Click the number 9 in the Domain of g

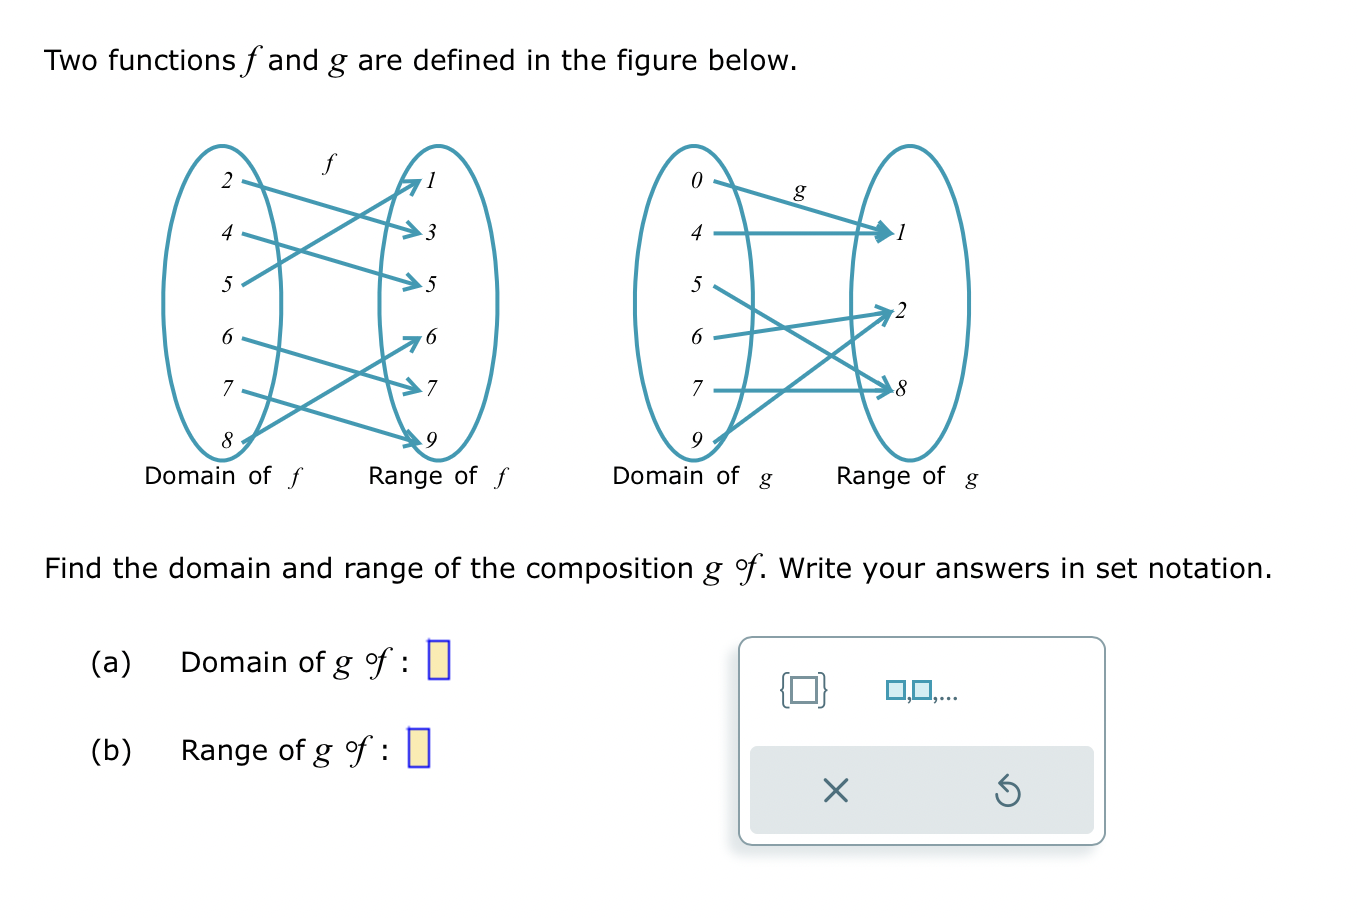click(697, 437)
